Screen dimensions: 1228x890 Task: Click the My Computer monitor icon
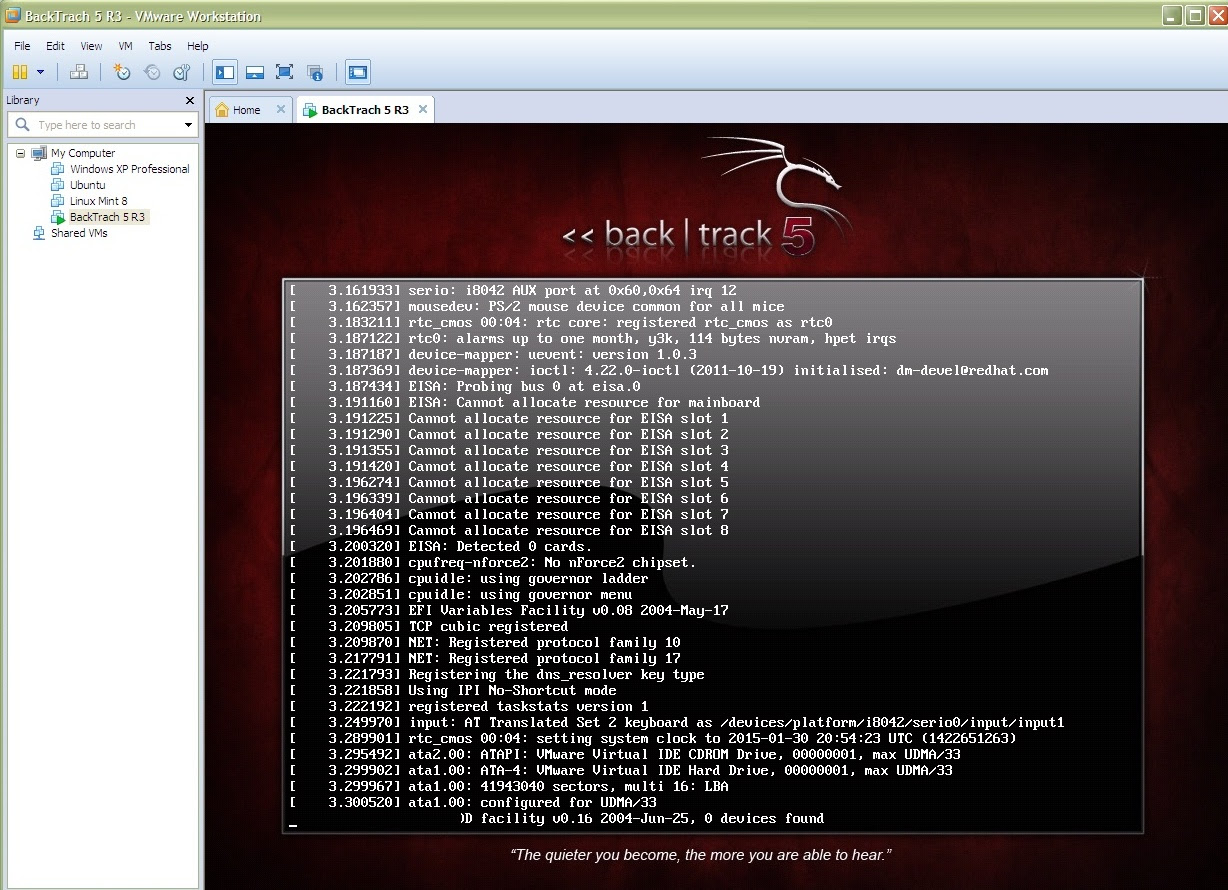pos(39,153)
